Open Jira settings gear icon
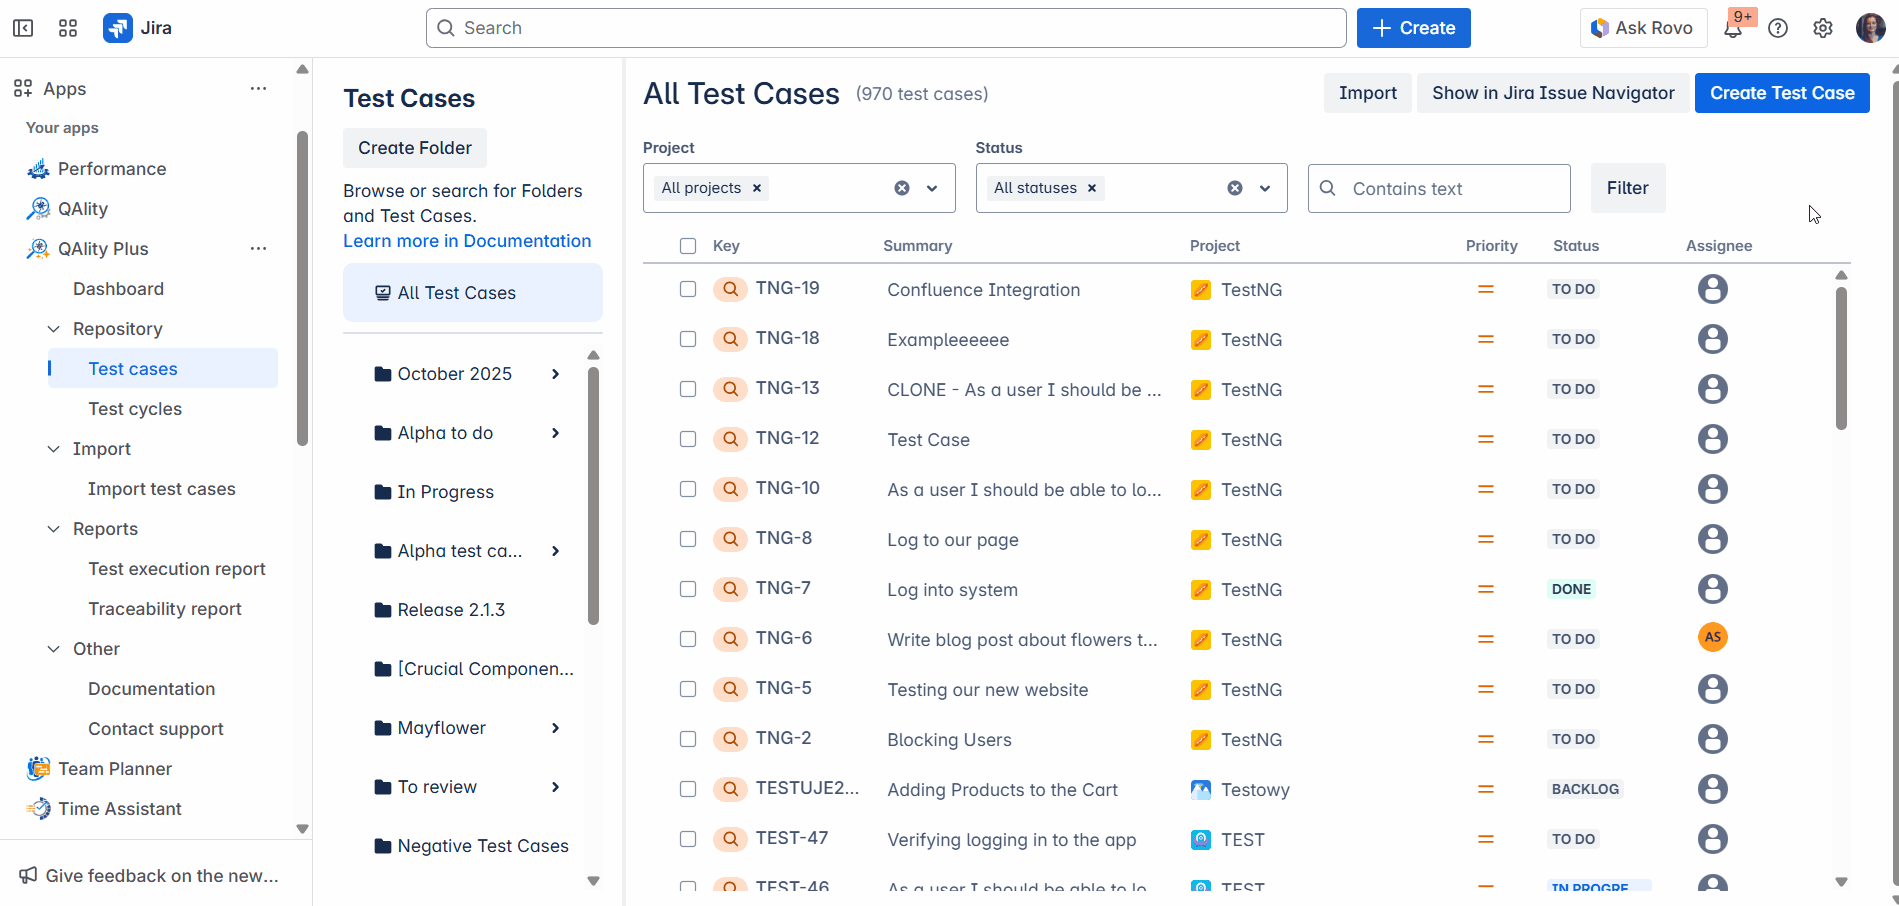The image size is (1899, 906). (1823, 28)
